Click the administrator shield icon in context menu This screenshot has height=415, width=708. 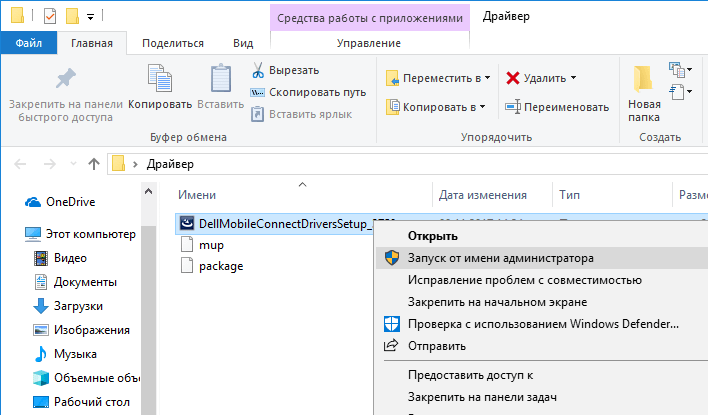tap(392, 258)
